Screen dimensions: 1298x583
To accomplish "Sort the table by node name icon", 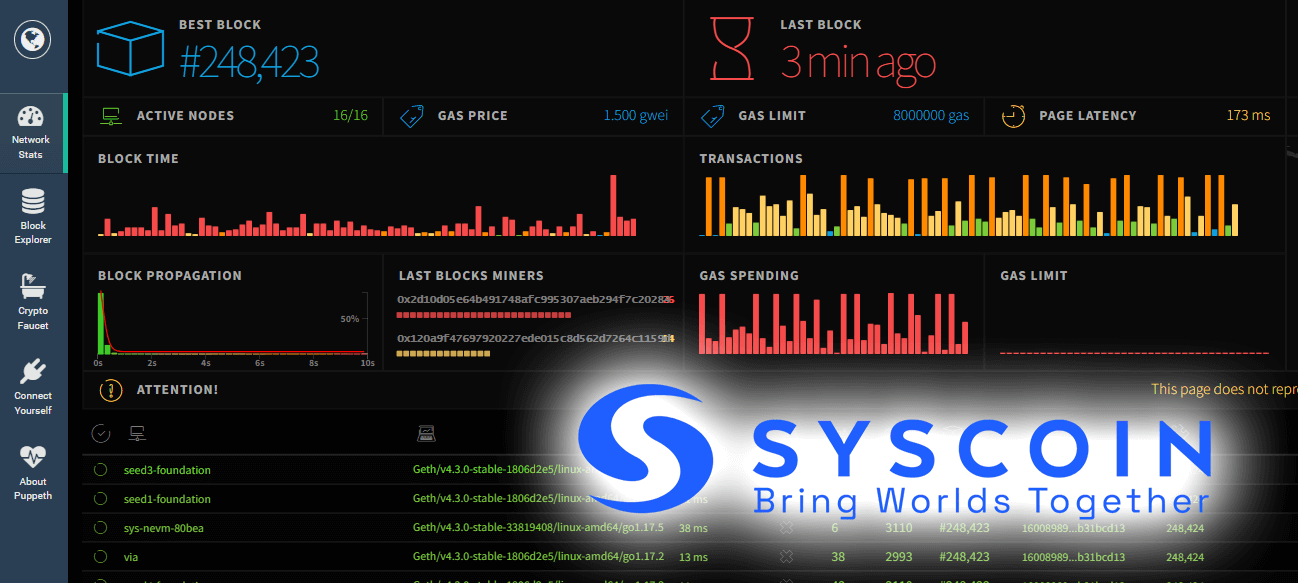I will pos(138,433).
